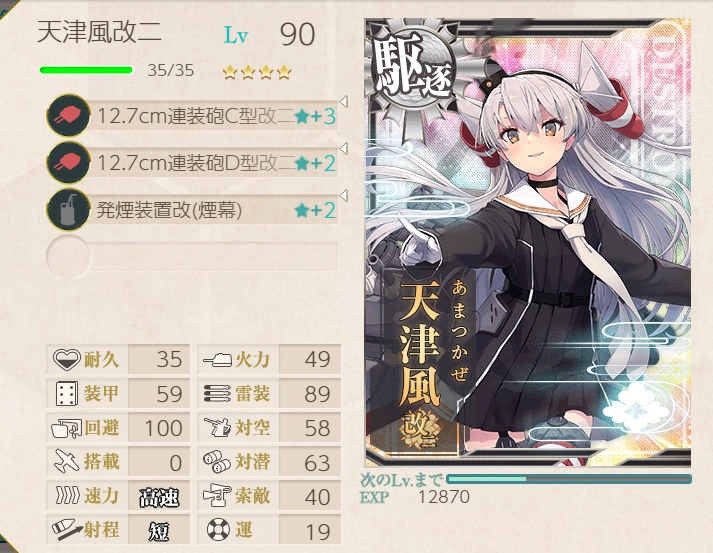Select the 発煙装置改(煙幕) equipment name

pyautogui.click(x=169, y=210)
